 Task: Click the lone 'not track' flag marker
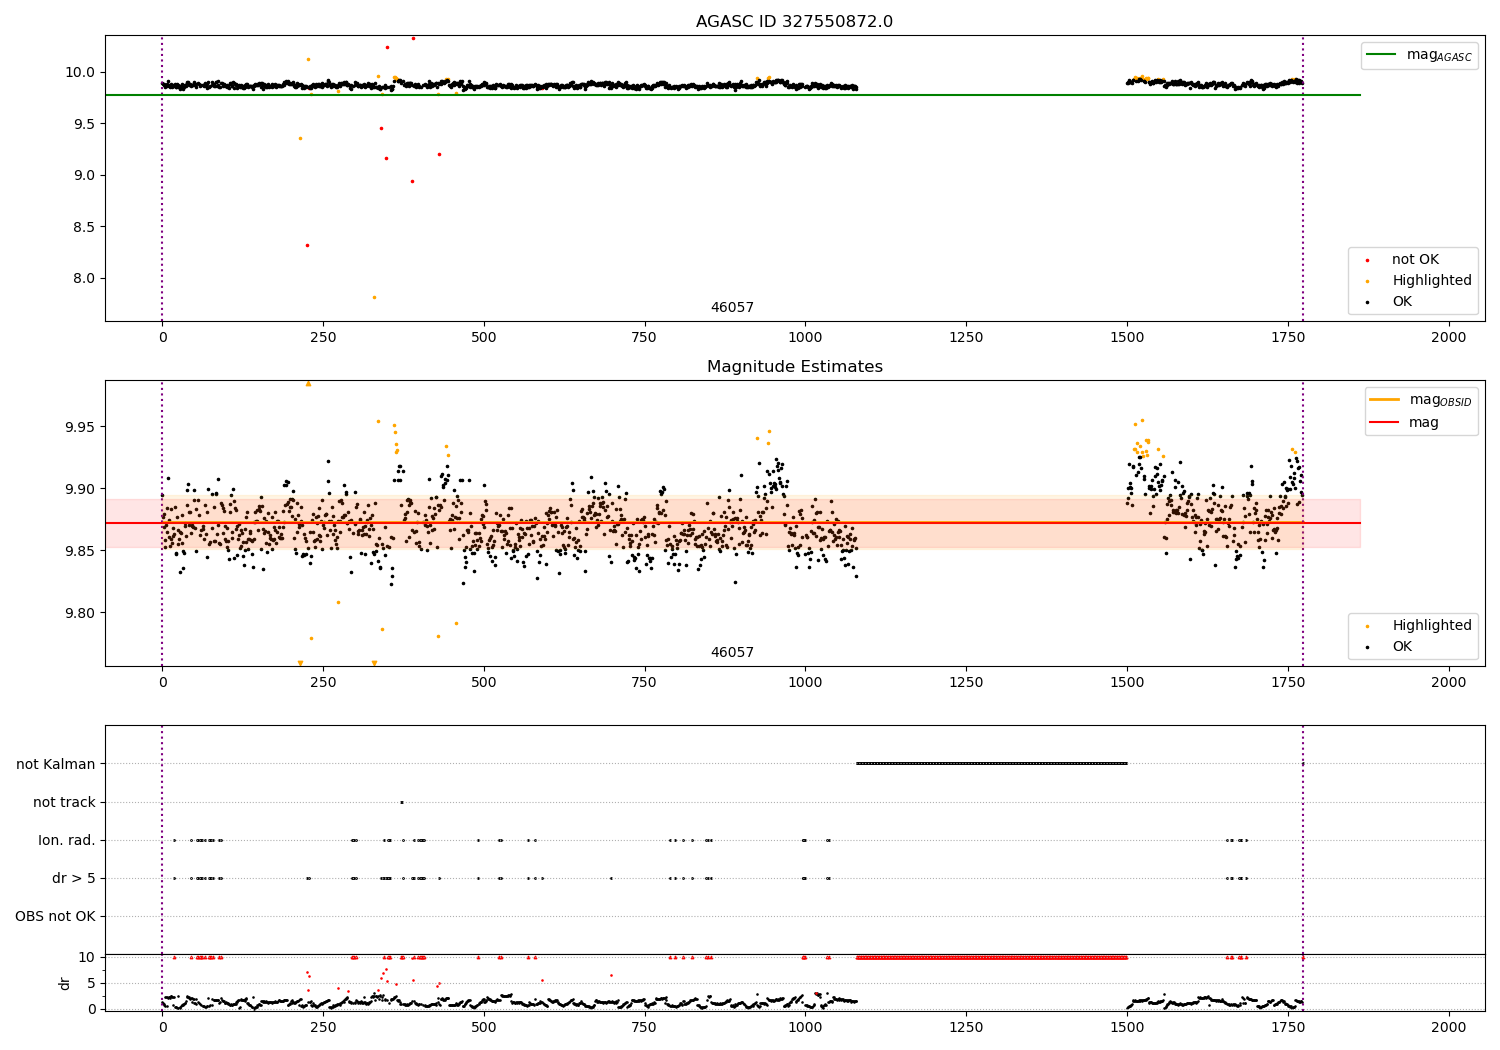coord(401,802)
